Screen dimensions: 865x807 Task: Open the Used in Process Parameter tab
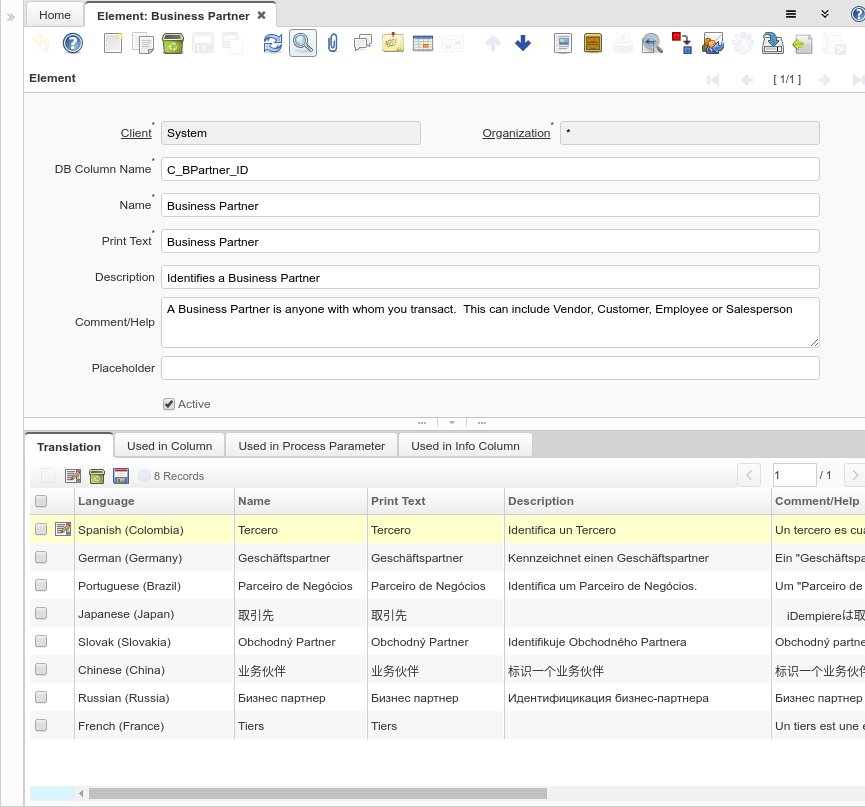pyautogui.click(x=311, y=446)
